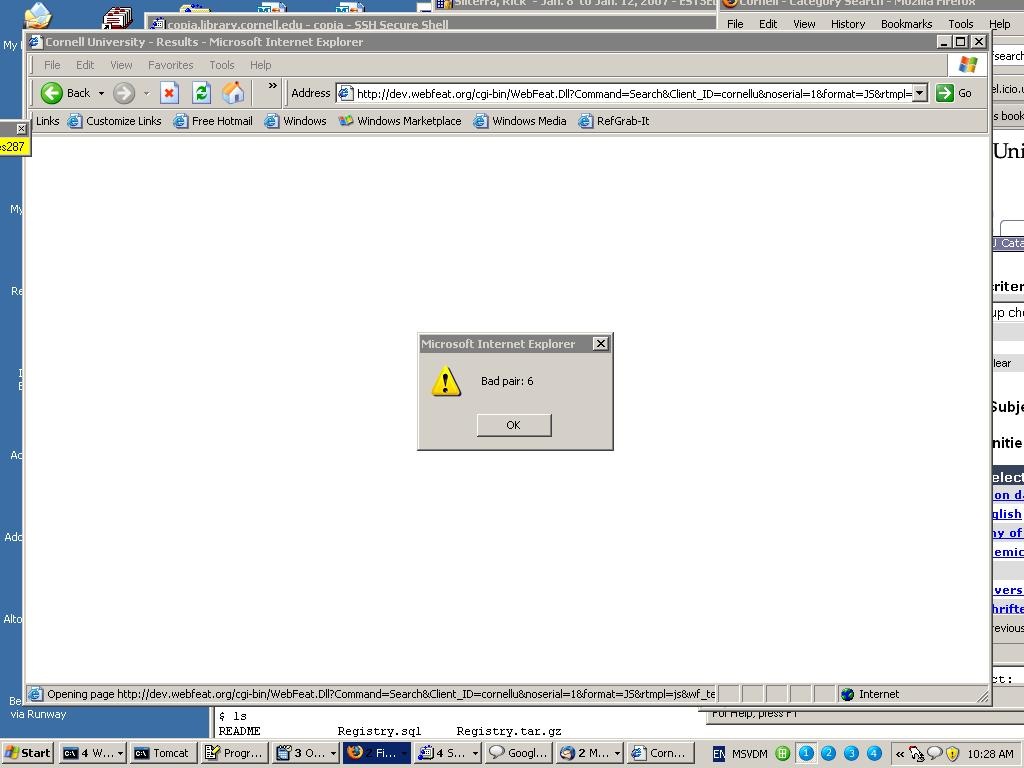
Task: Open the Firefox window's File menu
Action: (x=735, y=24)
